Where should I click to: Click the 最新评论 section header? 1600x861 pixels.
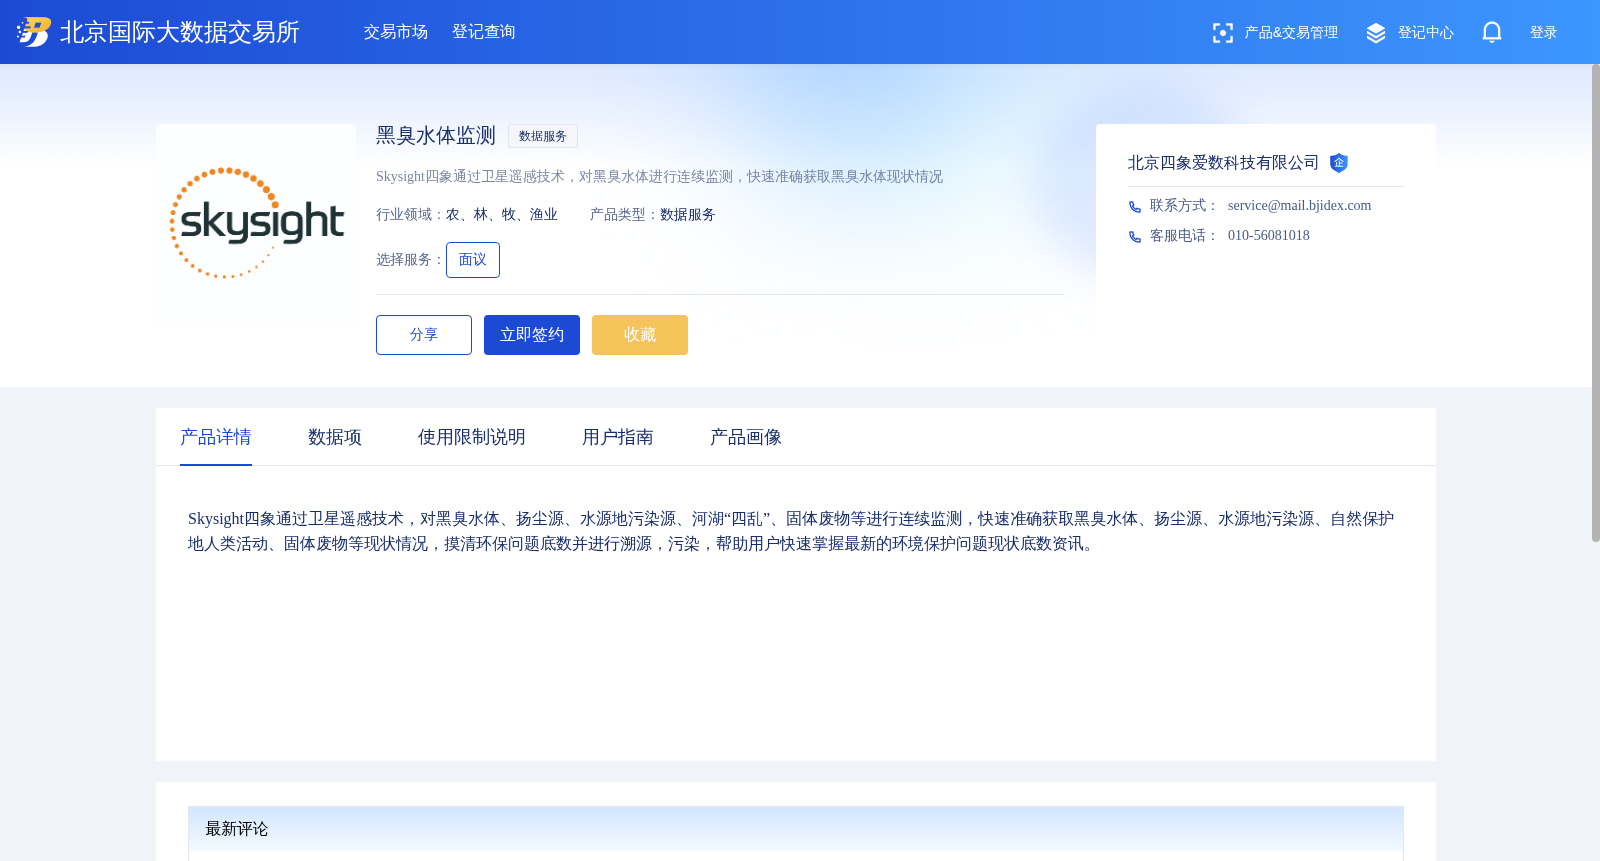[x=796, y=829]
